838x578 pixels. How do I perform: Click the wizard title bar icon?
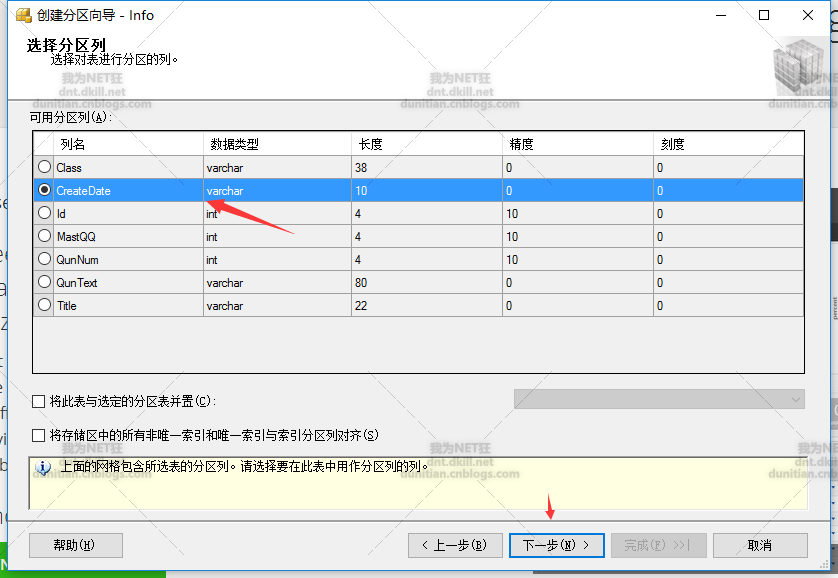tap(24, 15)
